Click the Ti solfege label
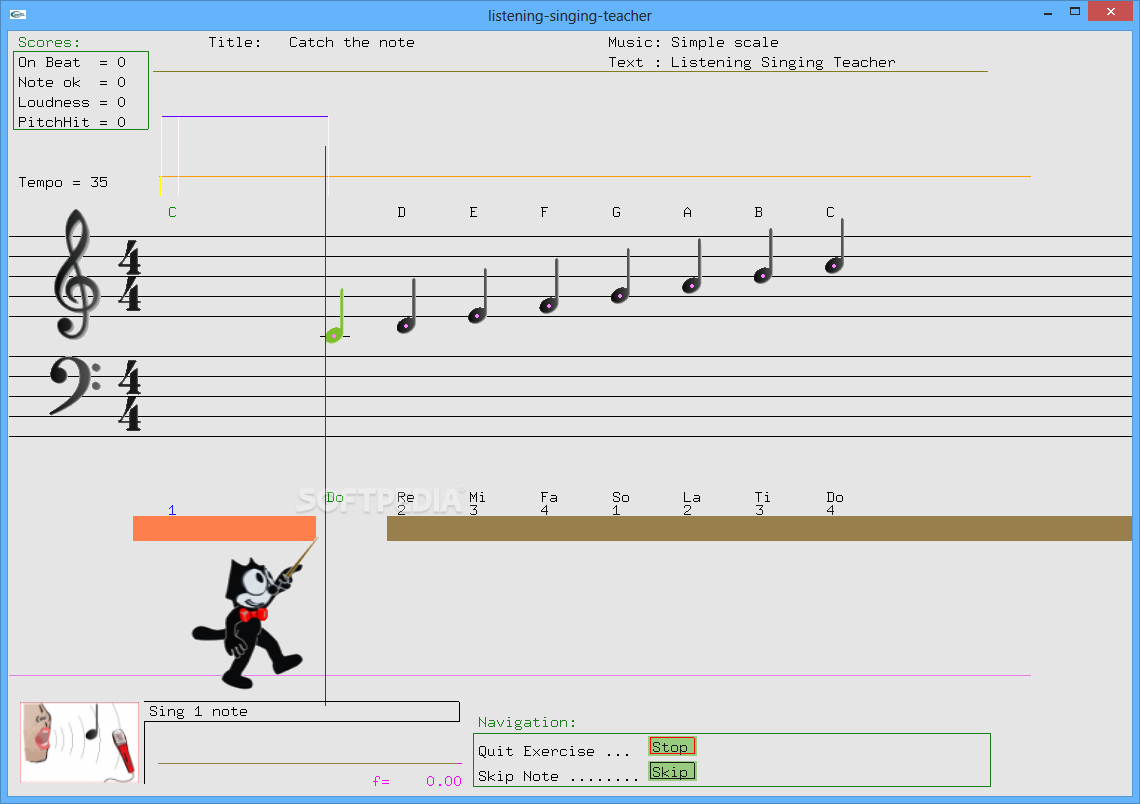1140x804 pixels. click(x=762, y=497)
